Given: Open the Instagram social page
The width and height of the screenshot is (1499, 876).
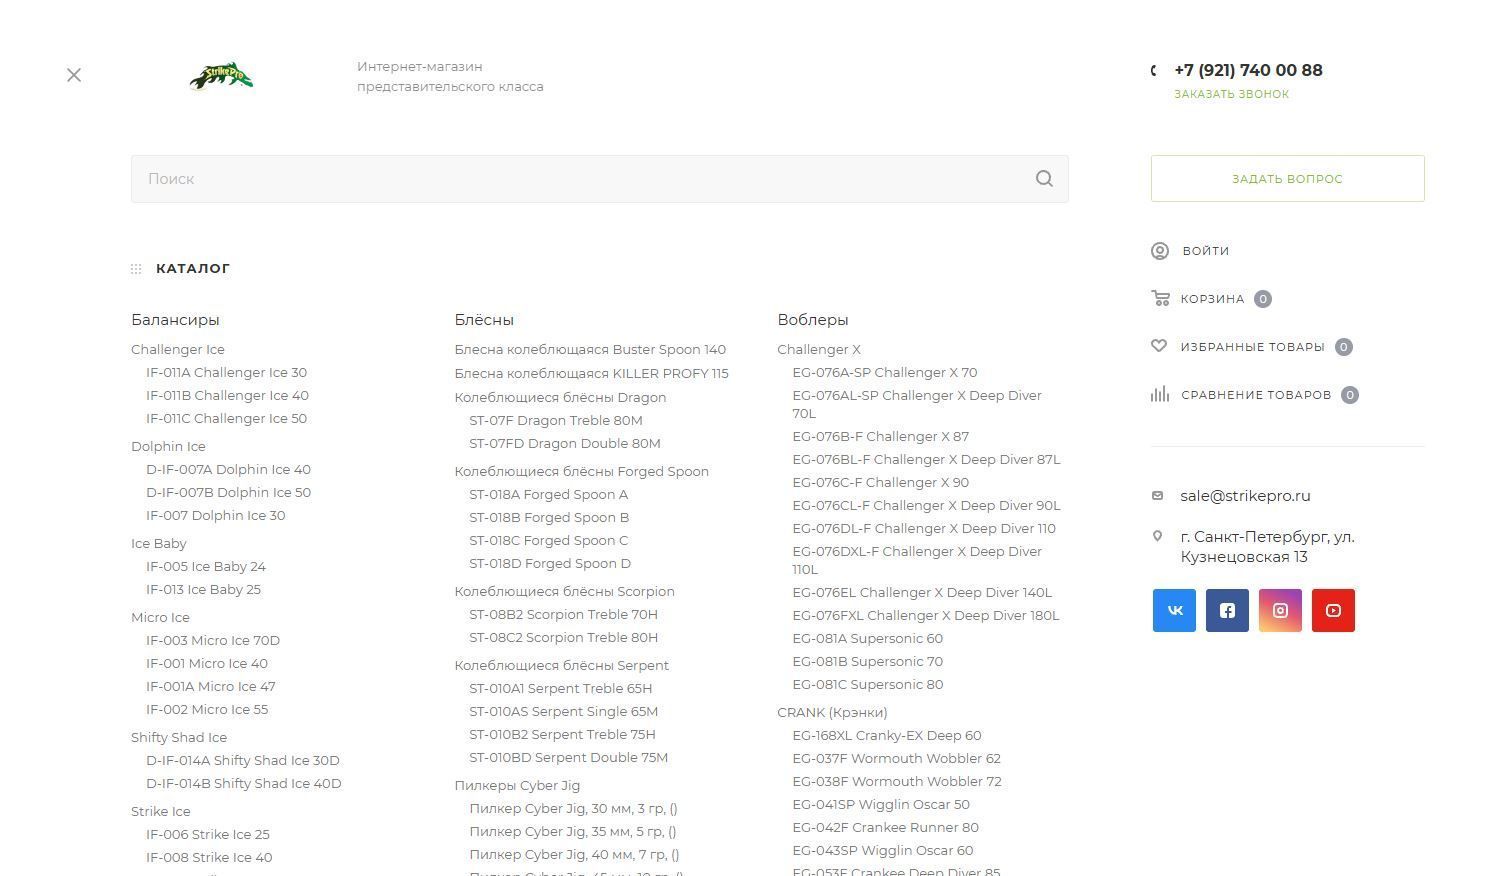Looking at the screenshot, I should pos(1280,610).
